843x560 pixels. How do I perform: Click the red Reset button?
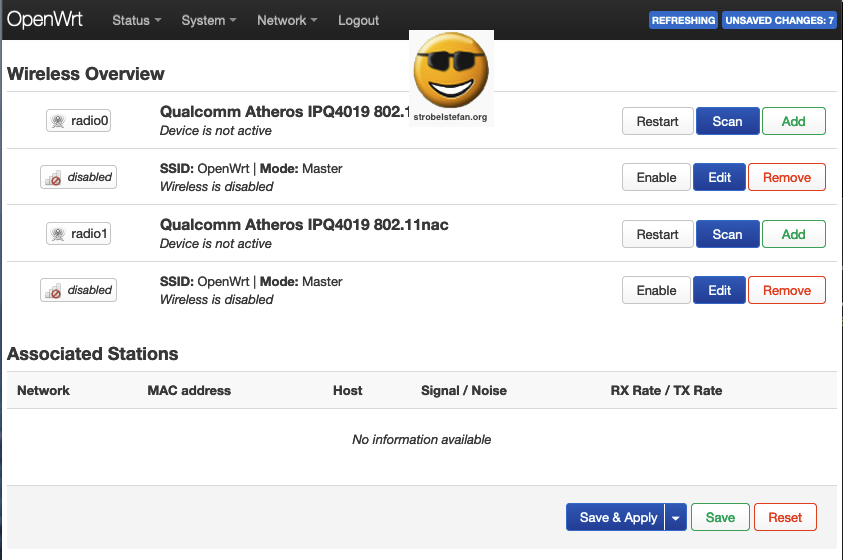[x=785, y=517]
